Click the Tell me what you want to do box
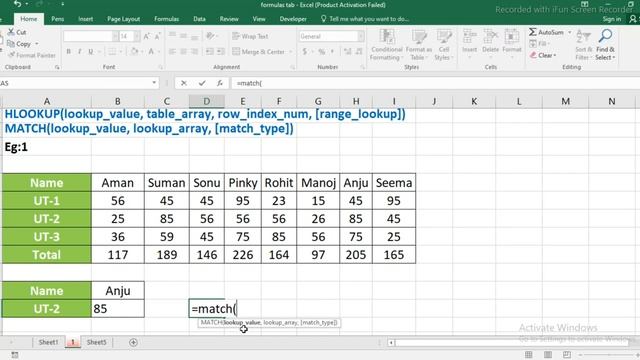The width and height of the screenshot is (640, 360). (365, 19)
